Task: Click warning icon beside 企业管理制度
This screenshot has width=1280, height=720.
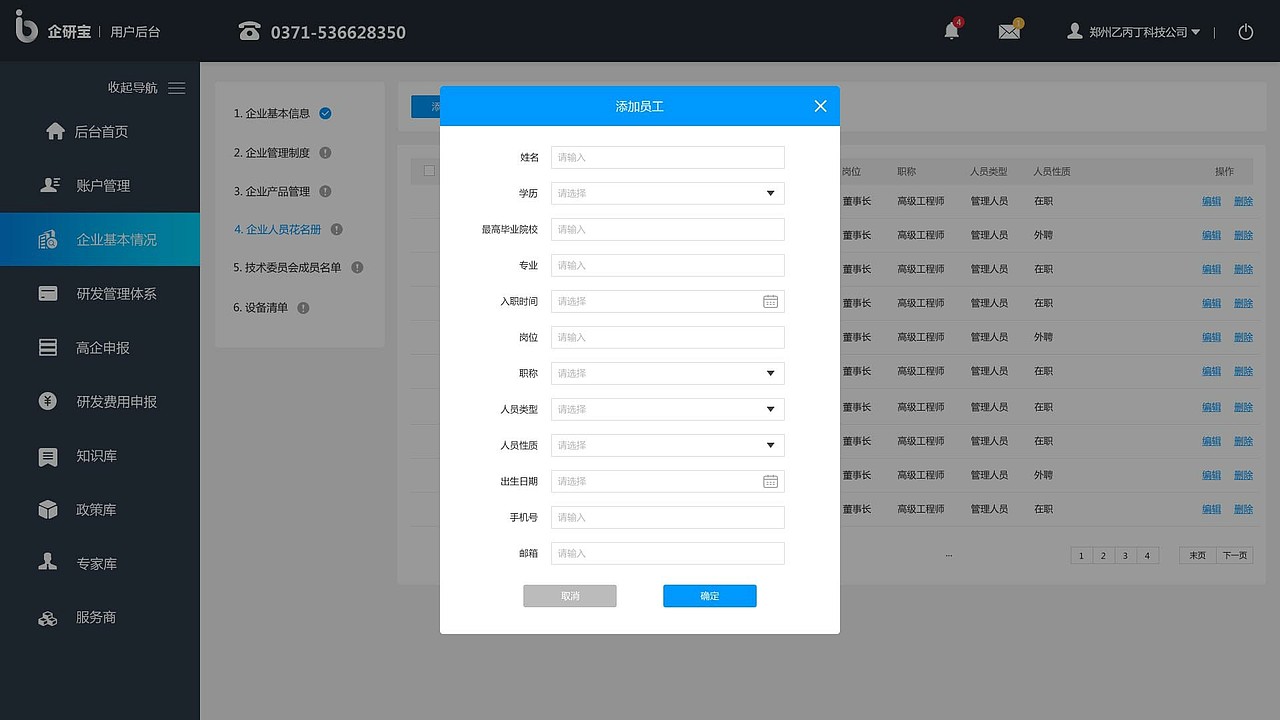Action: pyautogui.click(x=325, y=153)
